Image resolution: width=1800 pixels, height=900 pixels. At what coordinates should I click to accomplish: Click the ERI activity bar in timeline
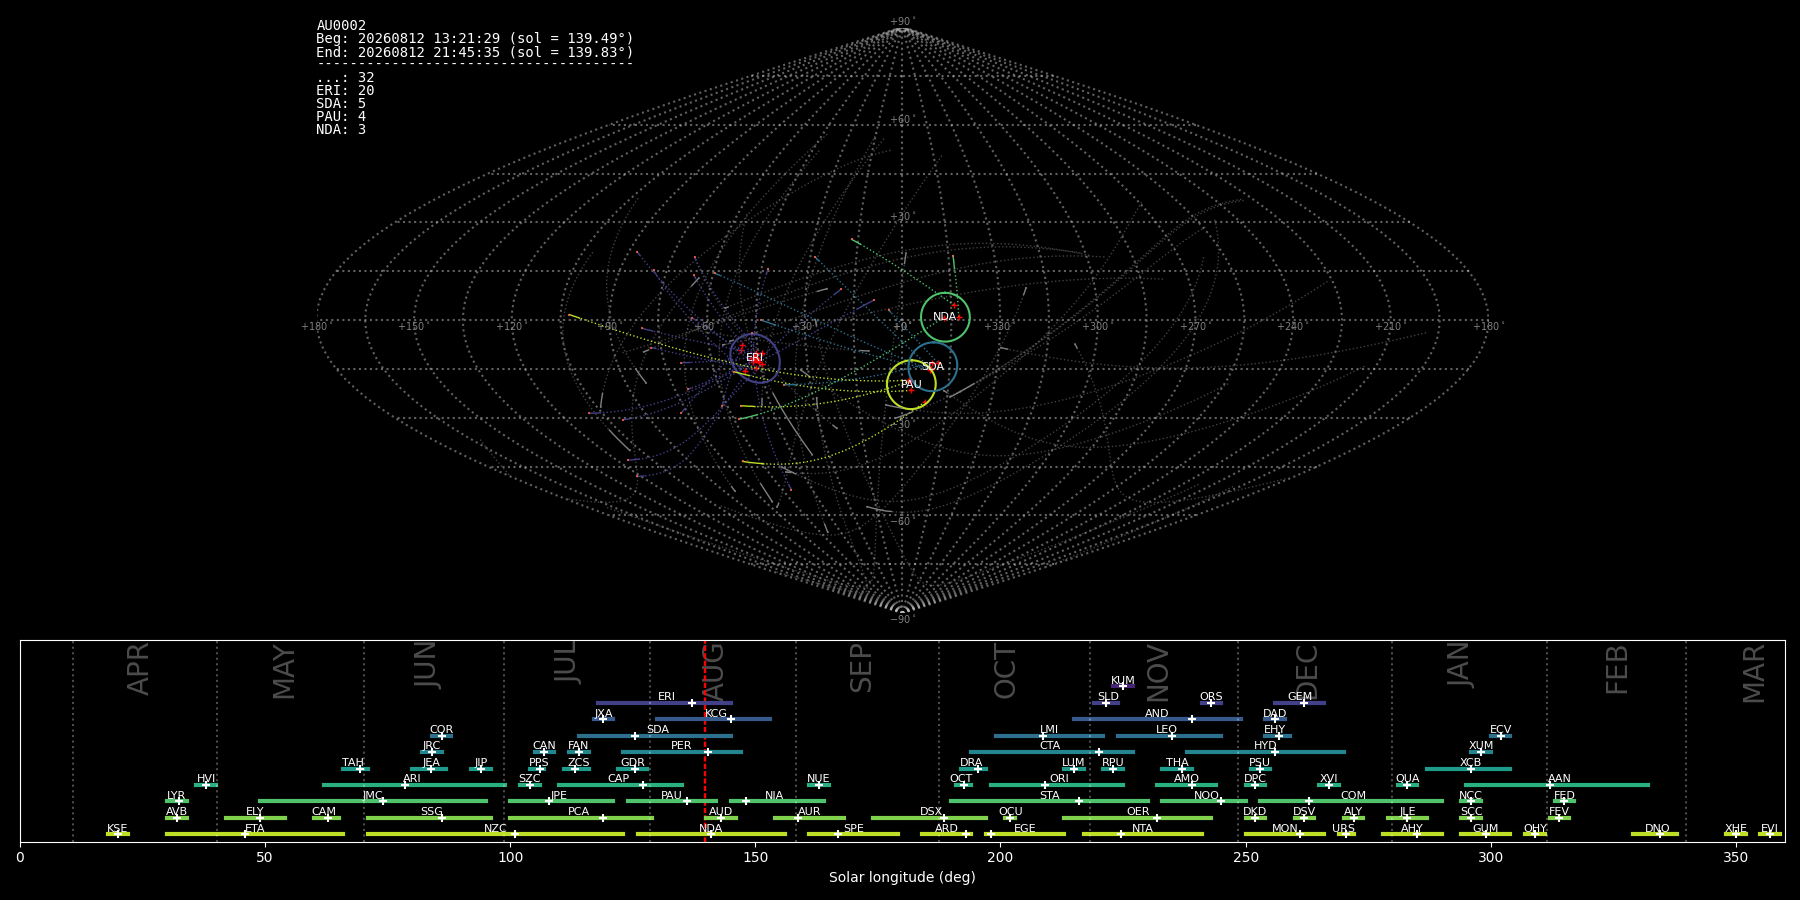pos(664,703)
